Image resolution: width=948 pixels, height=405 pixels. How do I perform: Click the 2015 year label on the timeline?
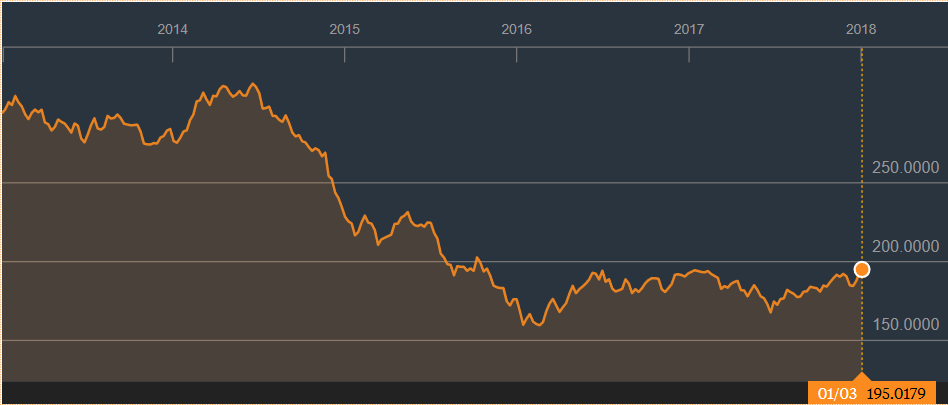pyautogui.click(x=345, y=29)
